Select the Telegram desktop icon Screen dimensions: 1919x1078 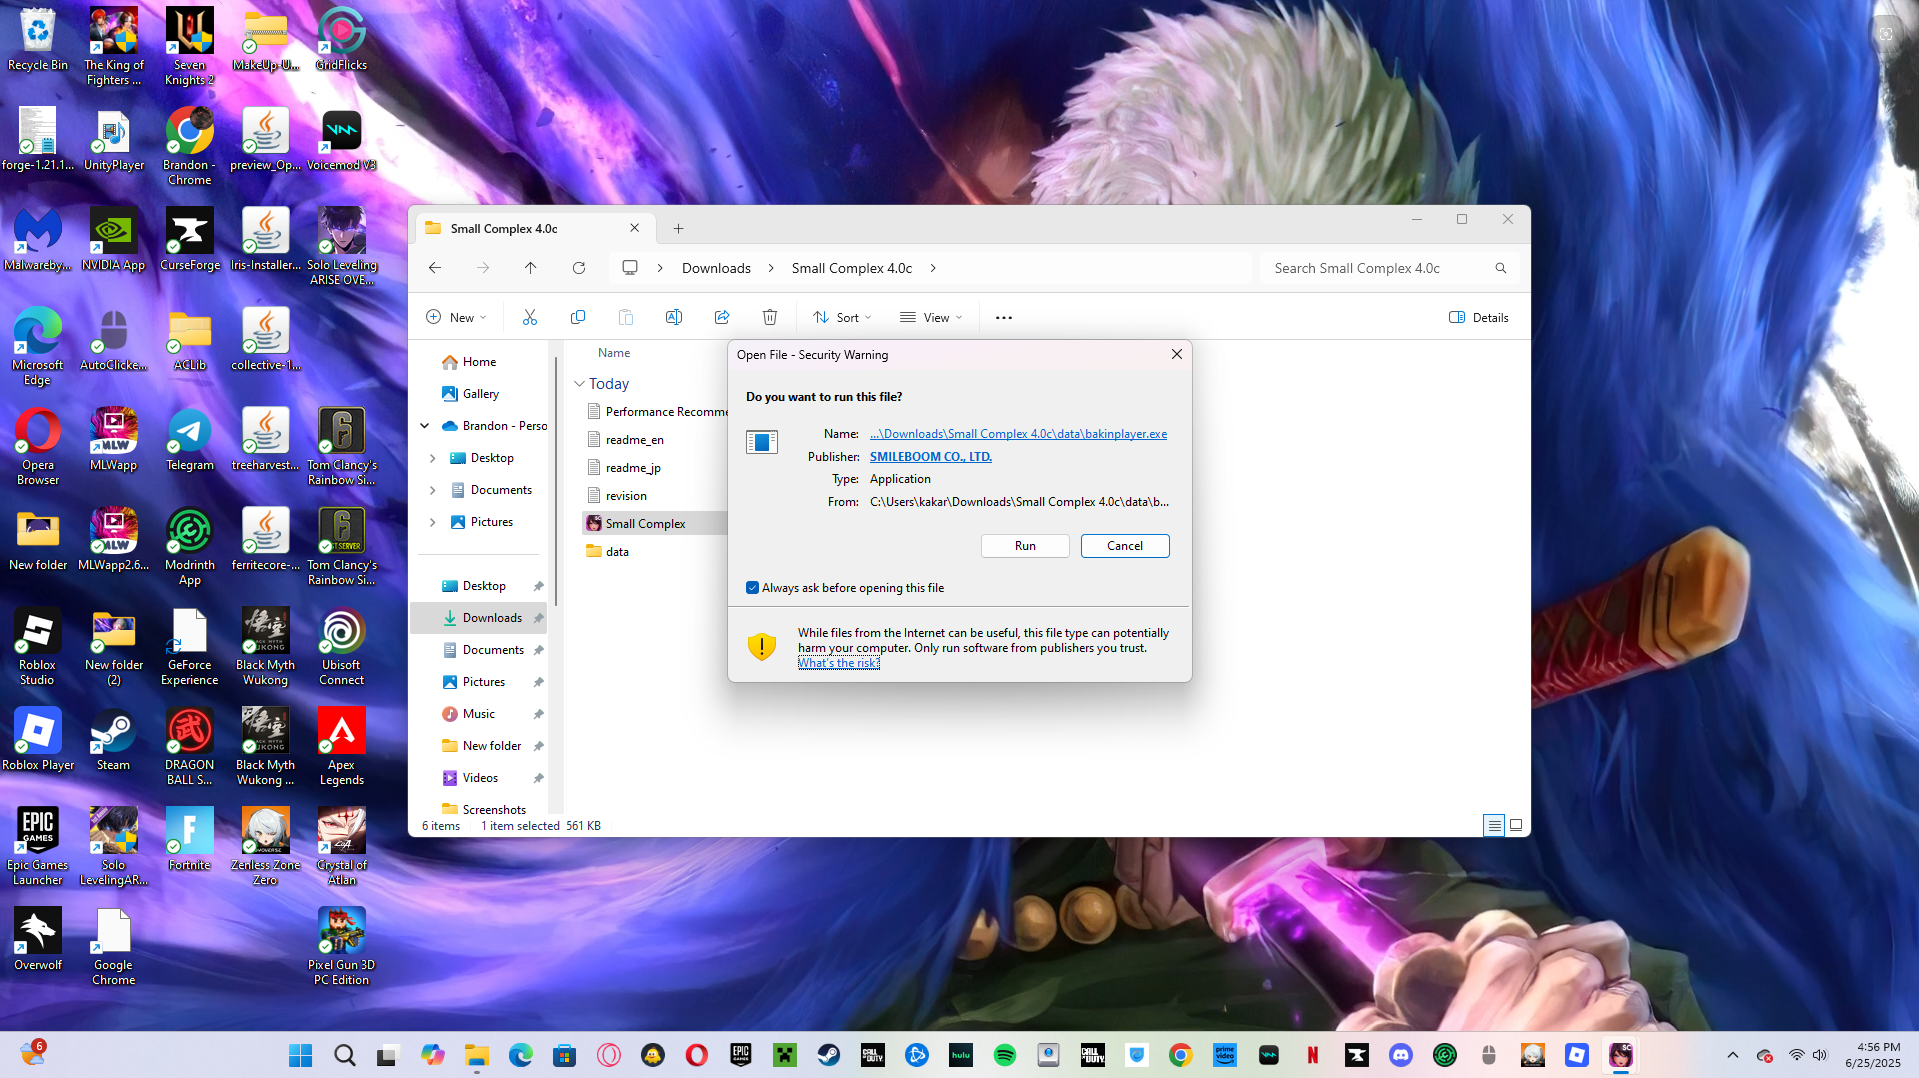190,440
